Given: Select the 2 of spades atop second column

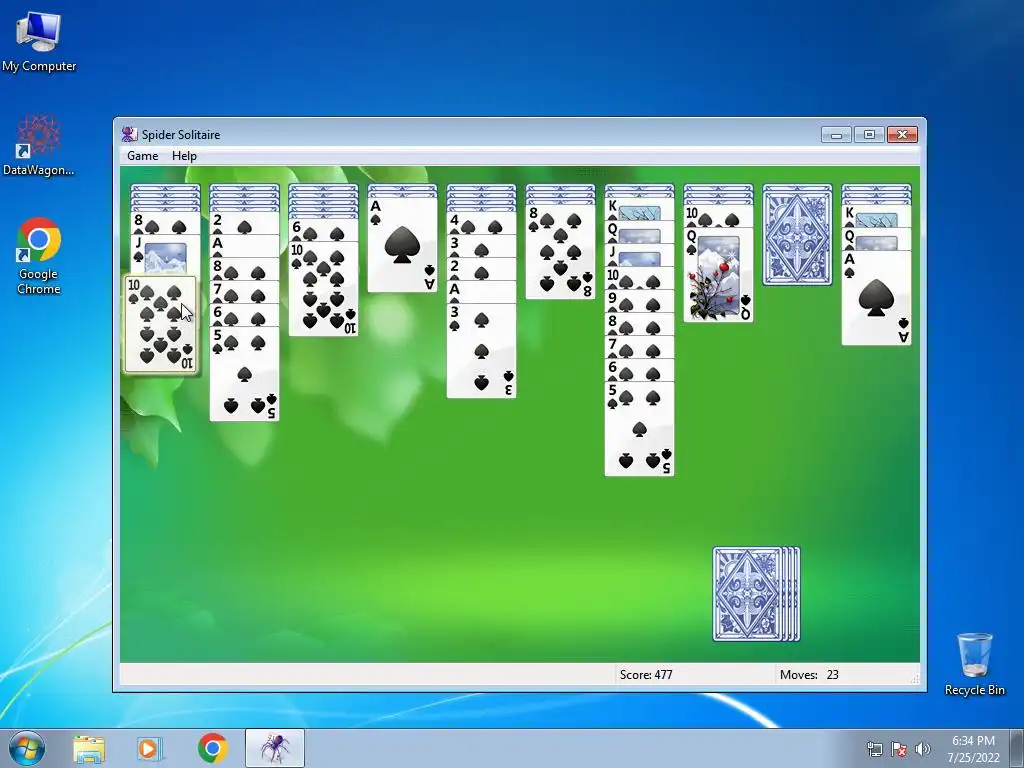Looking at the screenshot, I should click(x=244, y=223).
